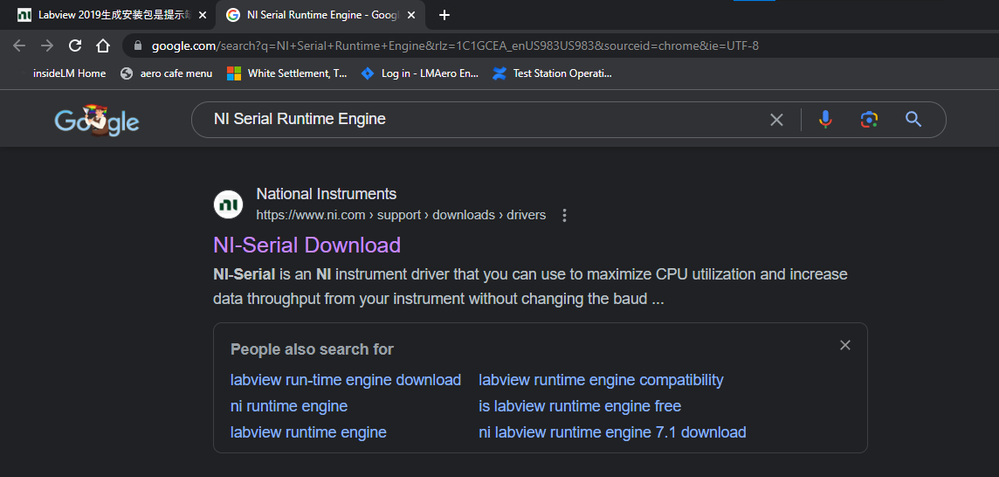
Task: Clear the search query
Action: coord(776,120)
